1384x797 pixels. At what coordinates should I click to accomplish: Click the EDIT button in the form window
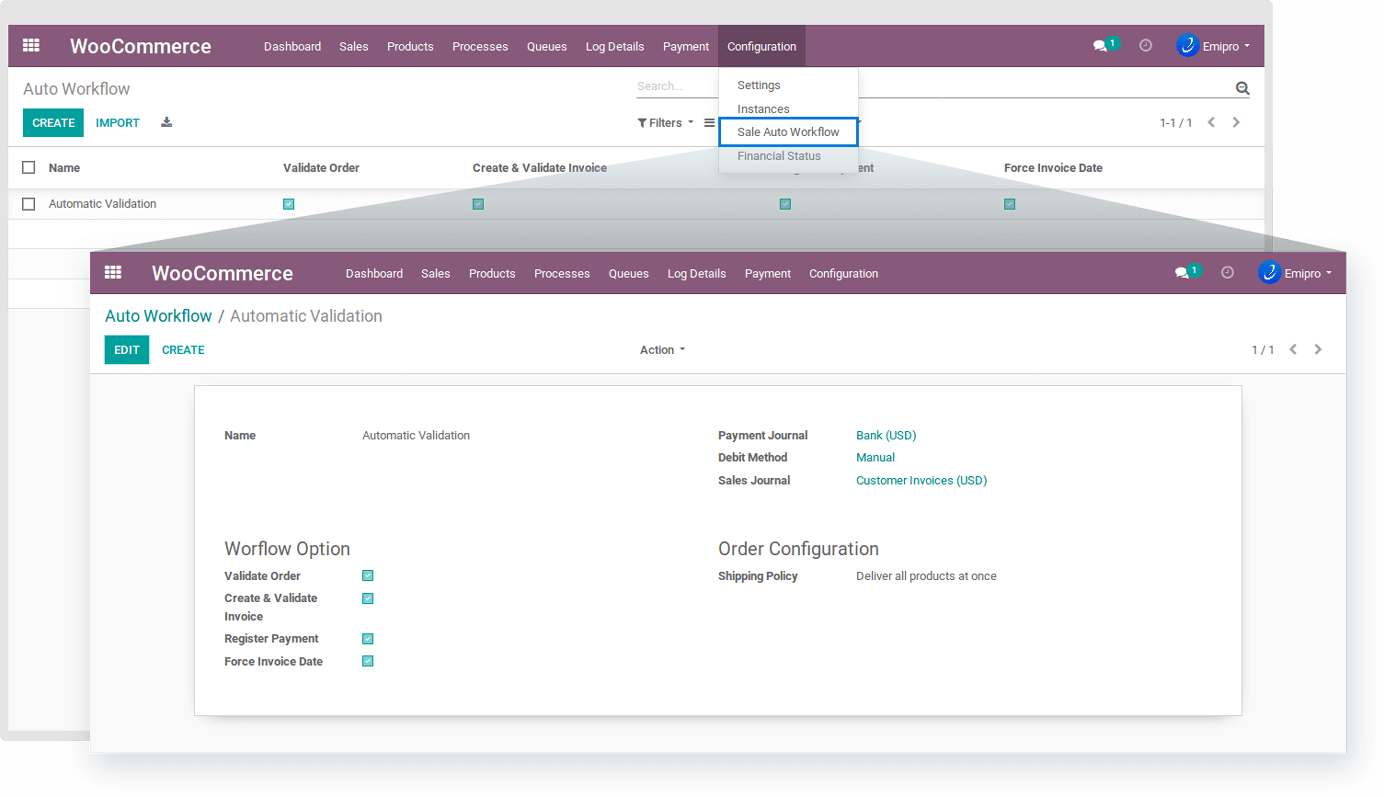(127, 350)
